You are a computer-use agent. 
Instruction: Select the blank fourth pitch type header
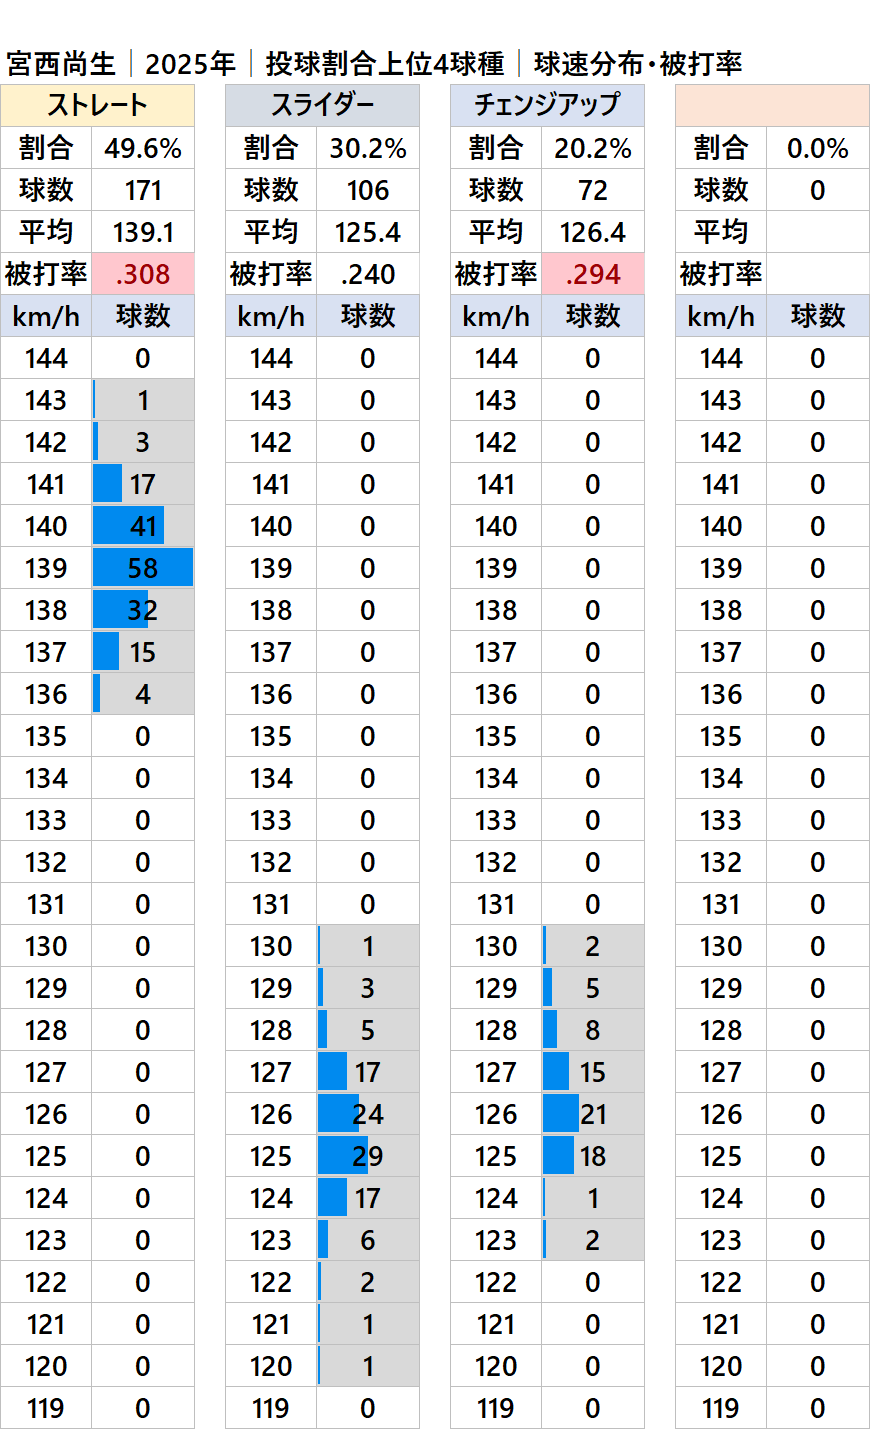pyautogui.click(x=772, y=105)
